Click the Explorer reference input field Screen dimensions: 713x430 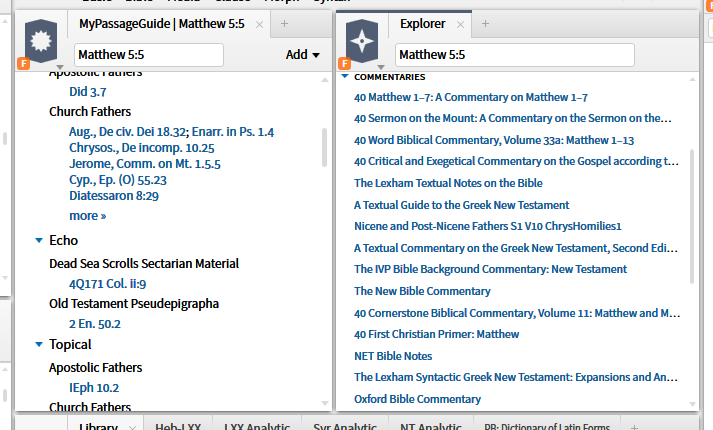[x=515, y=55]
